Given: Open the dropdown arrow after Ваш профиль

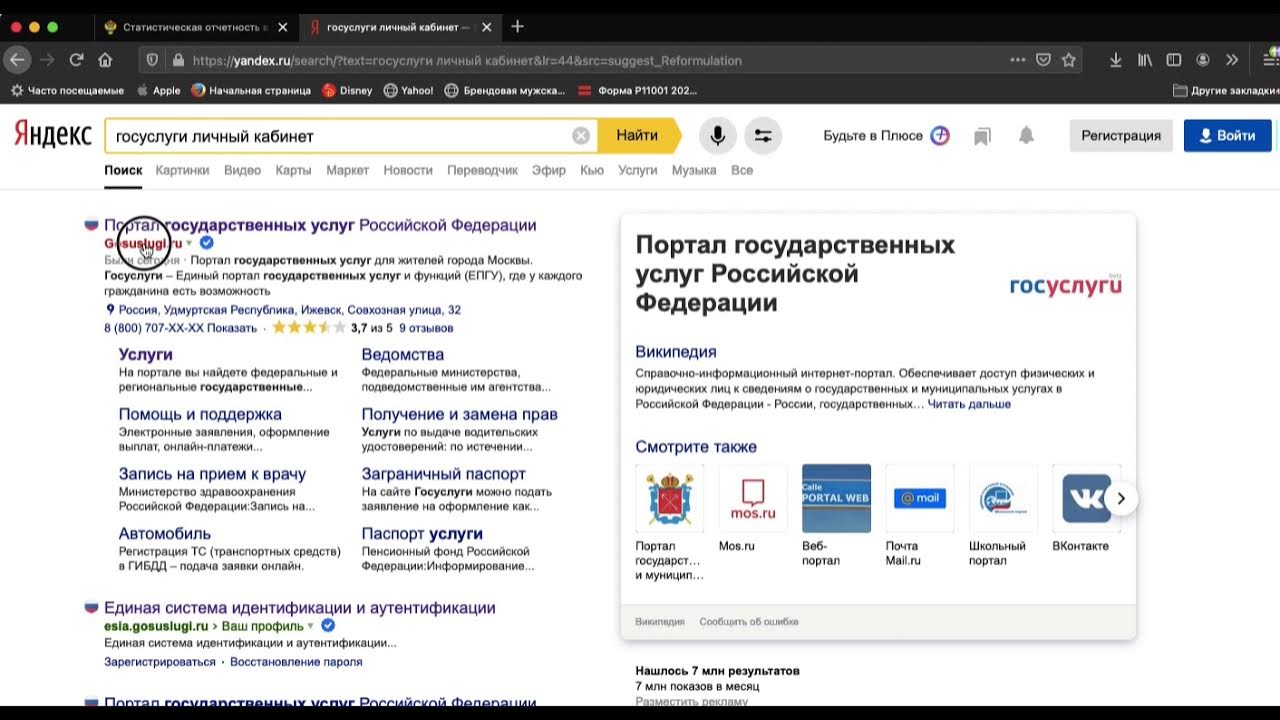Looking at the screenshot, I should point(310,627).
